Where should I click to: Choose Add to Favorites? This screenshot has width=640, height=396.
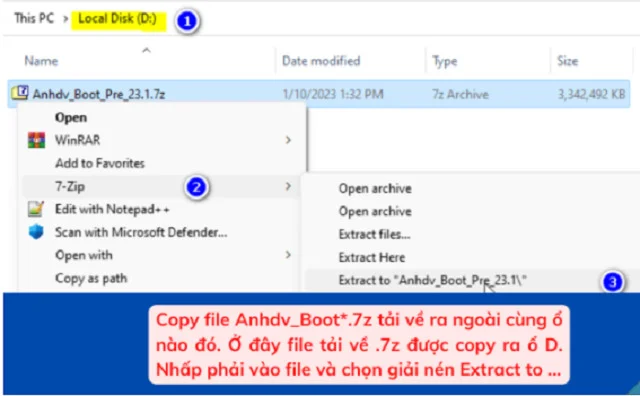tap(100, 163)
